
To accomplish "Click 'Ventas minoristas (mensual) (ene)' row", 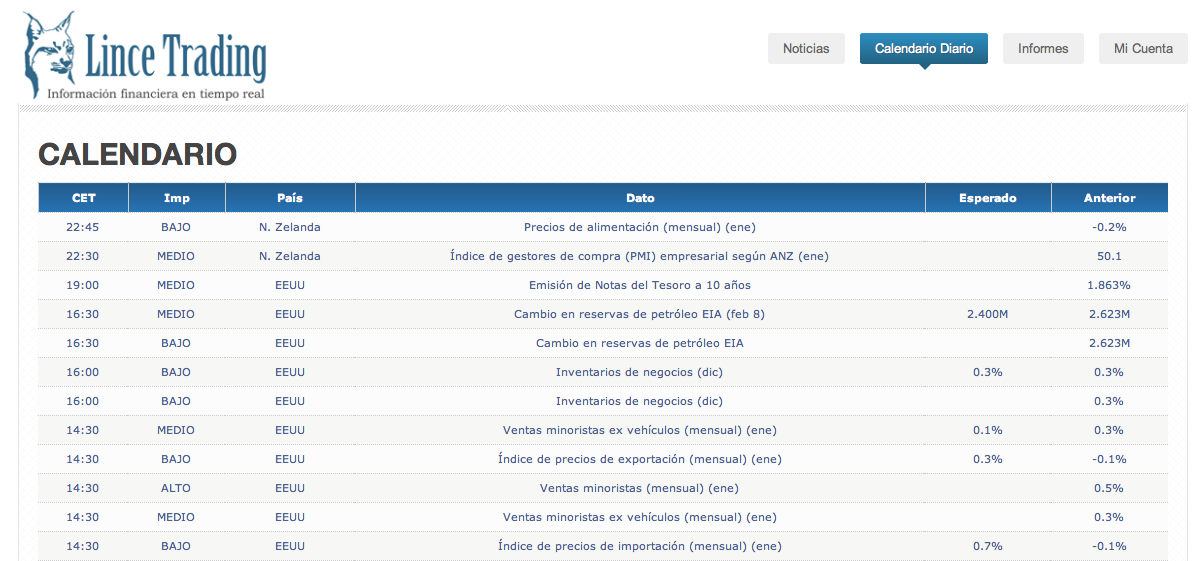I will (604, 488).
